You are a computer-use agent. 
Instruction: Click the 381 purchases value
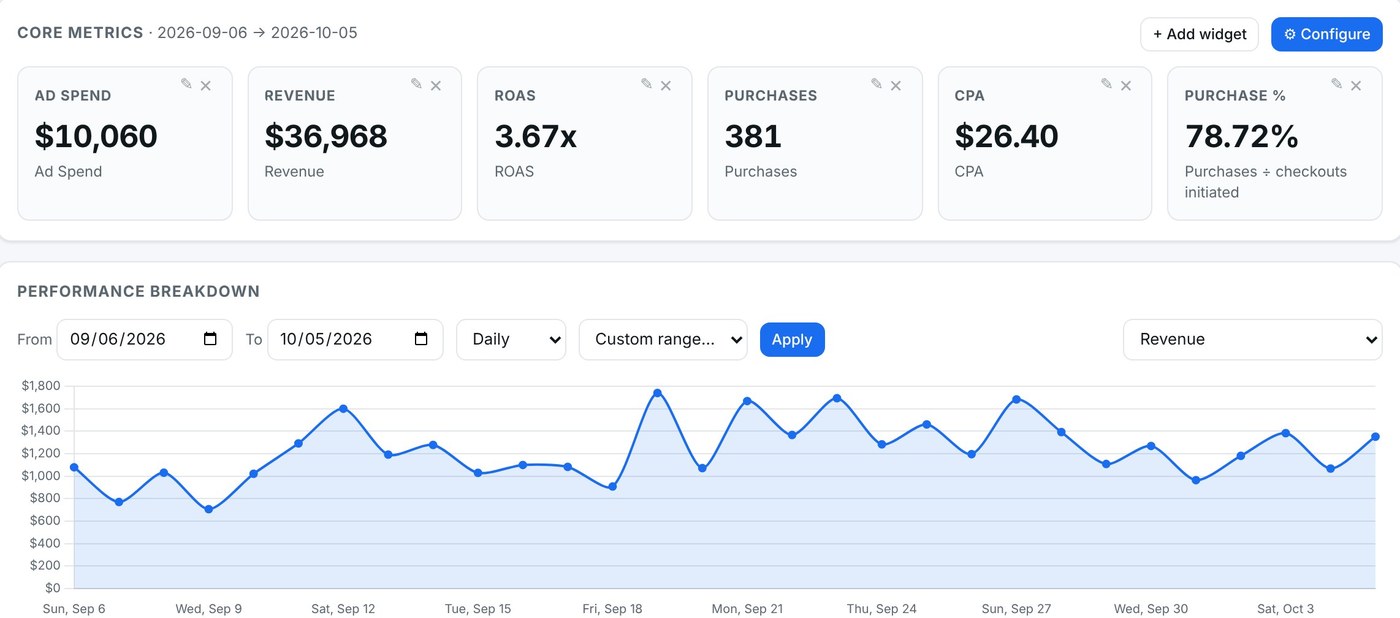[753, 136]
